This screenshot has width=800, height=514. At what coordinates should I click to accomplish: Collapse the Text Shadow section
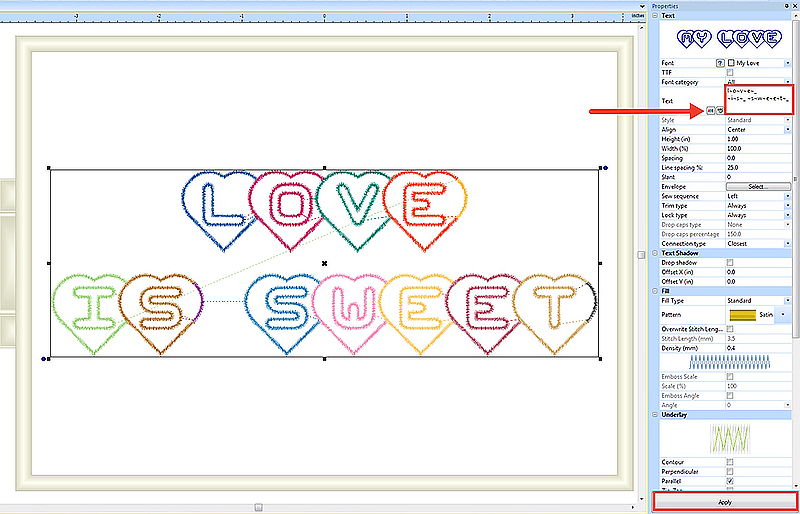654,253
